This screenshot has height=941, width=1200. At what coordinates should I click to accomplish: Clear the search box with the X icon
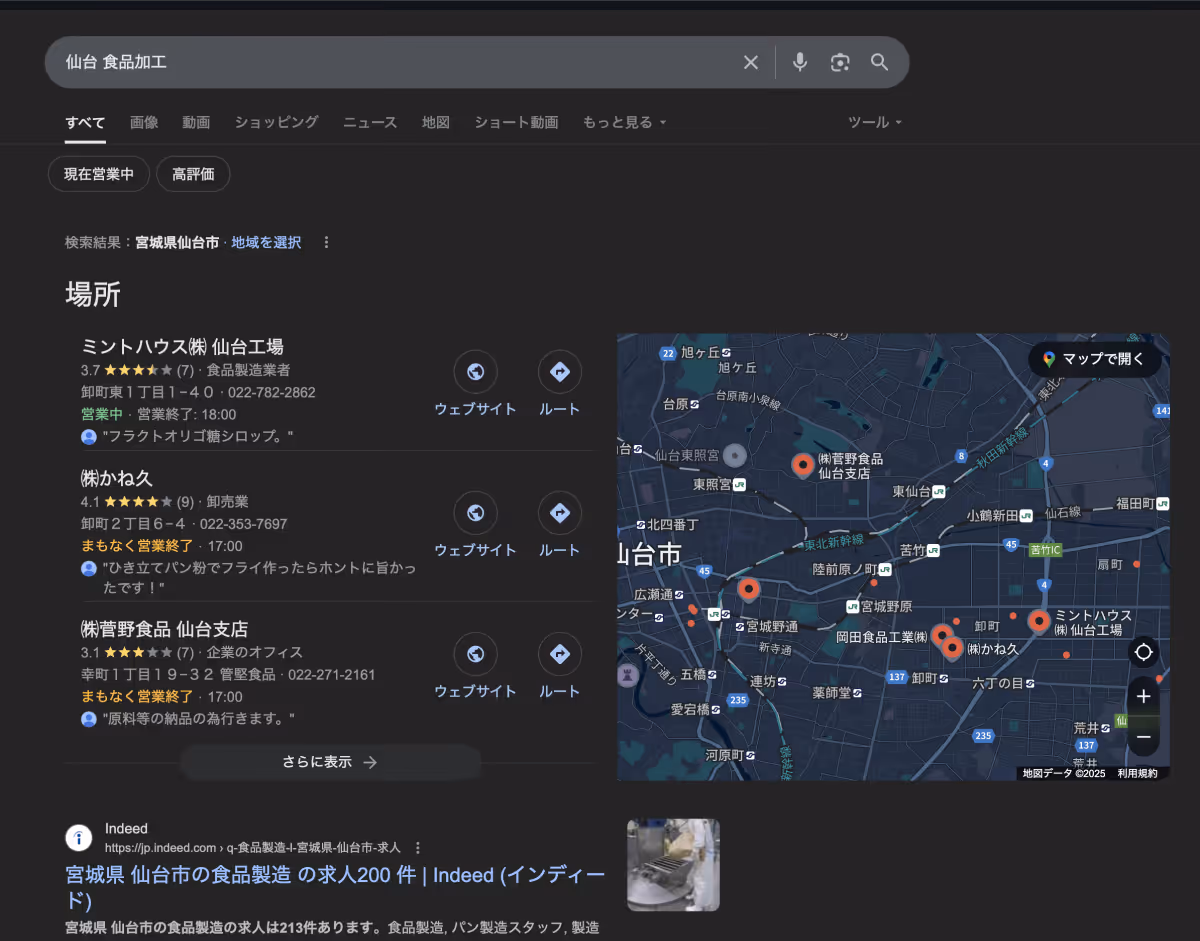point(751,62)
